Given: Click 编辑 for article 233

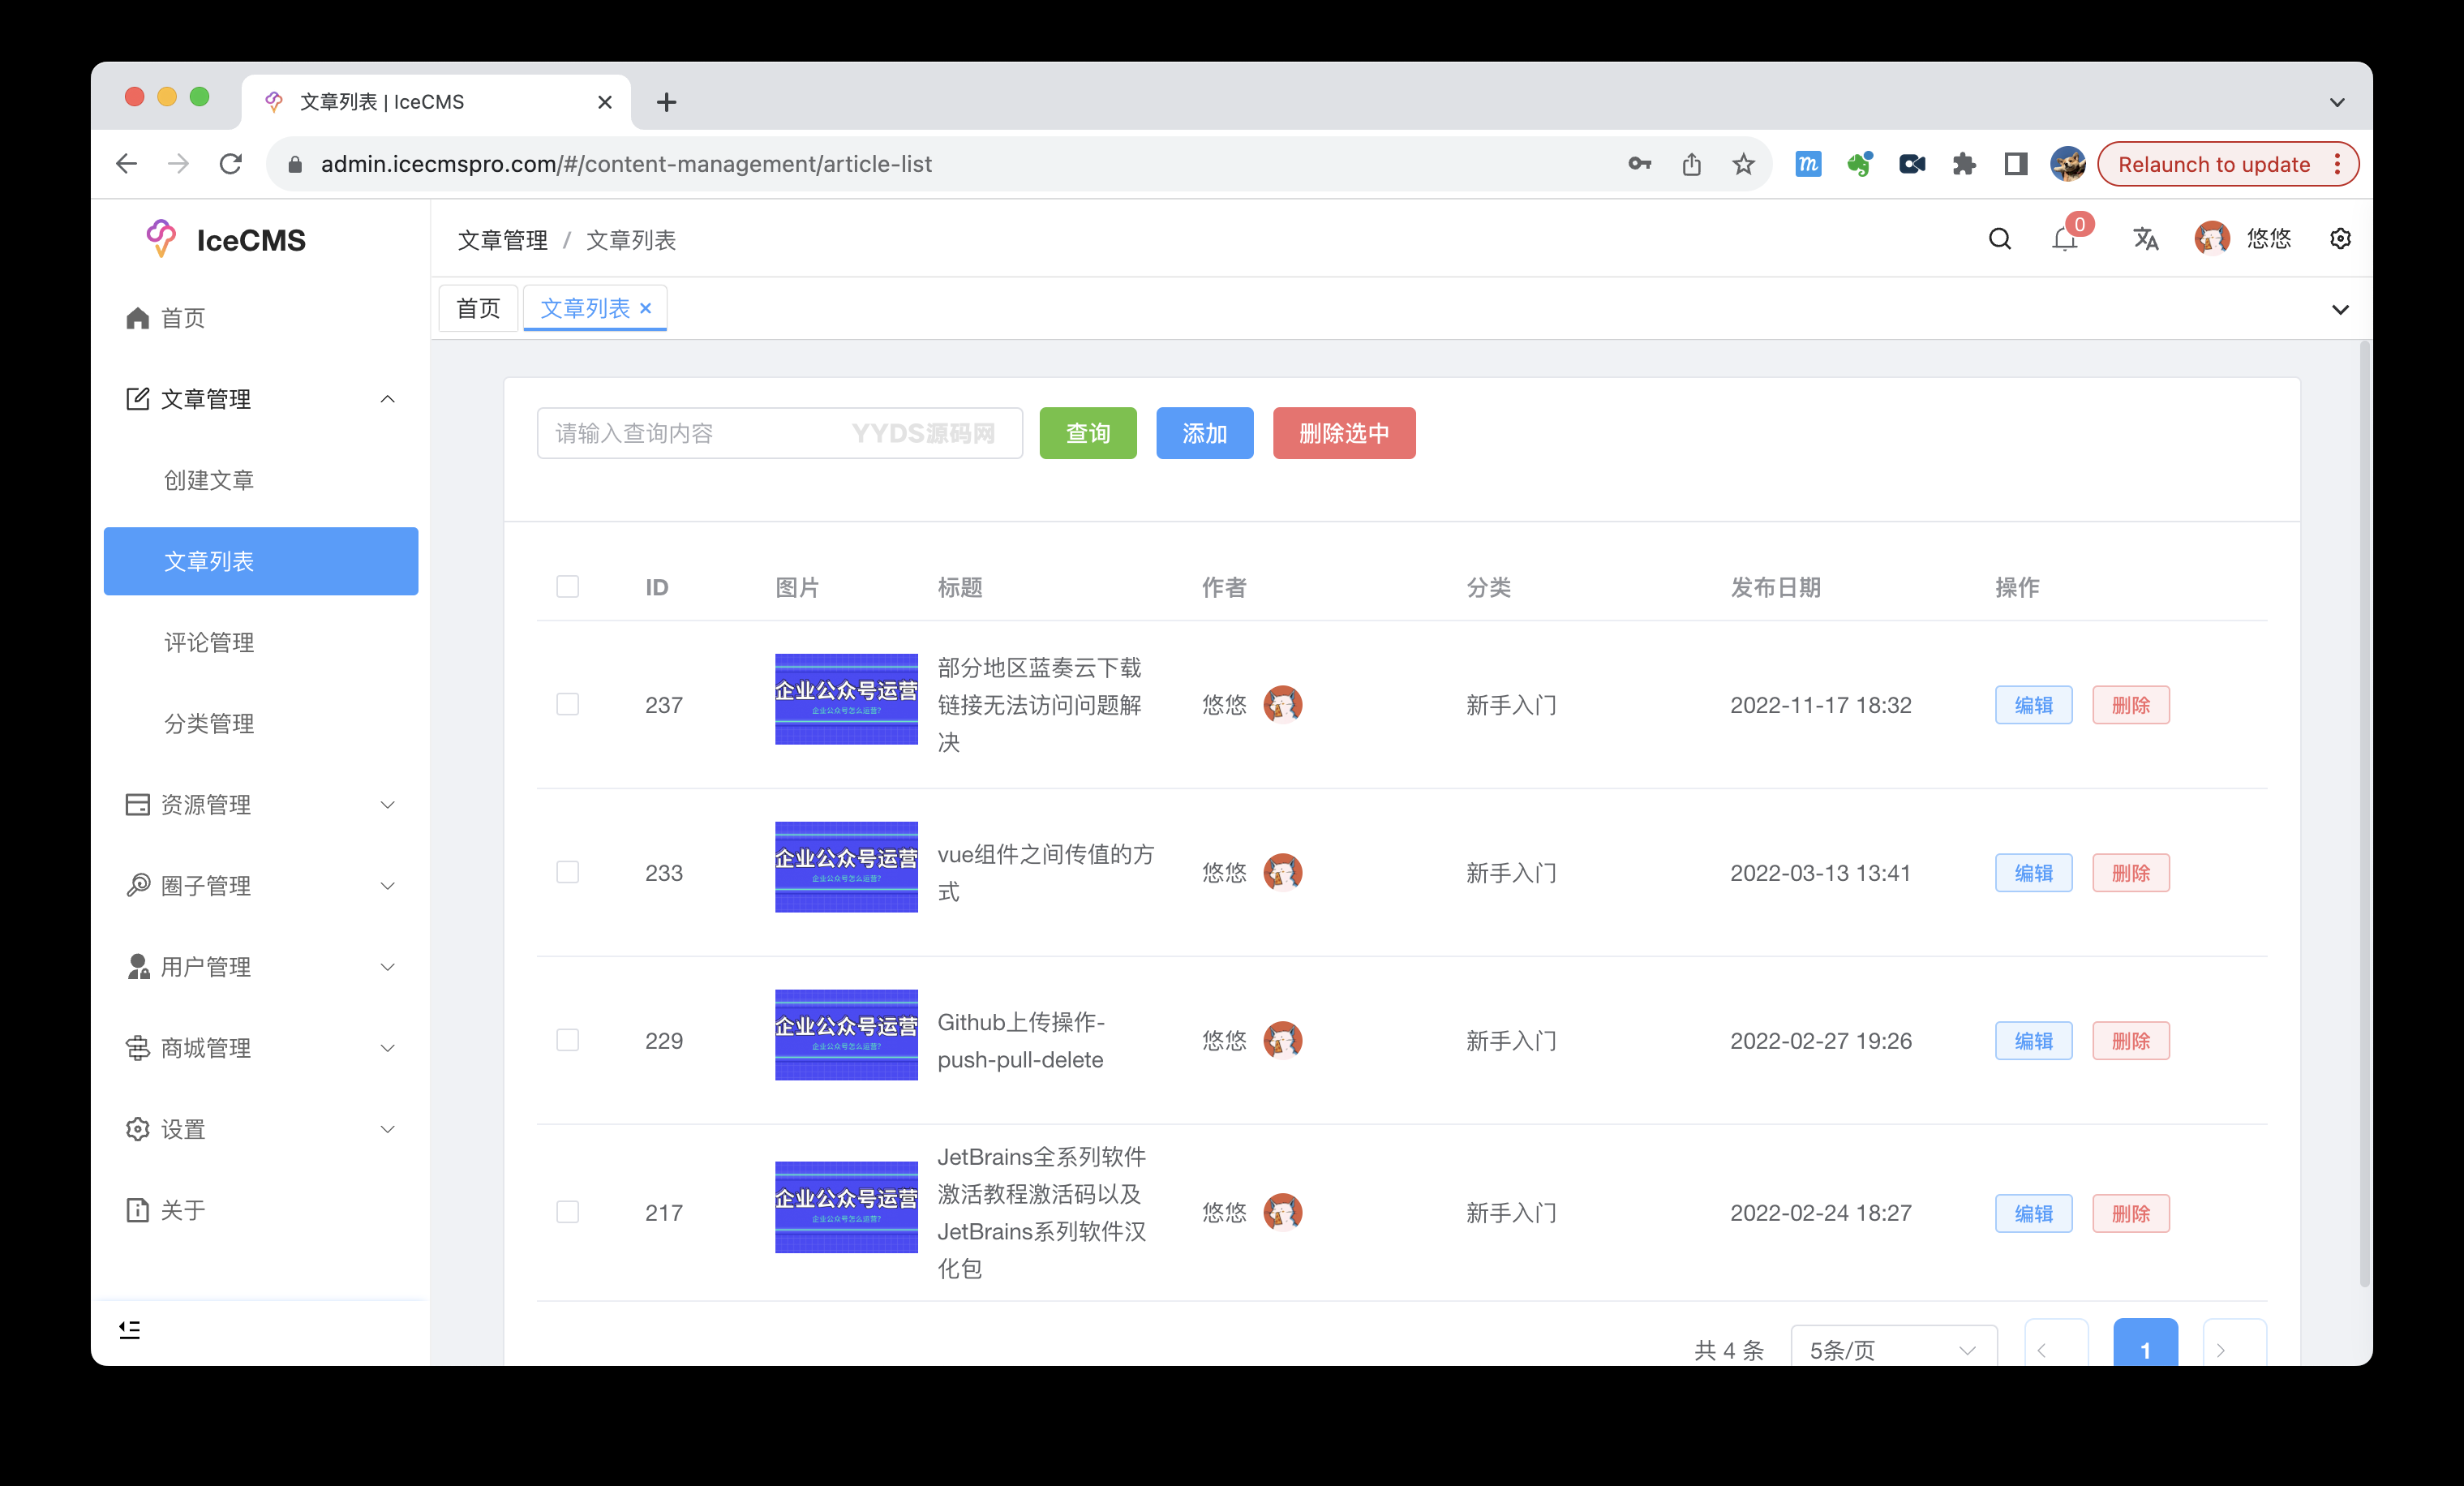Looking at the screenshot, I should coord(2033,872).
